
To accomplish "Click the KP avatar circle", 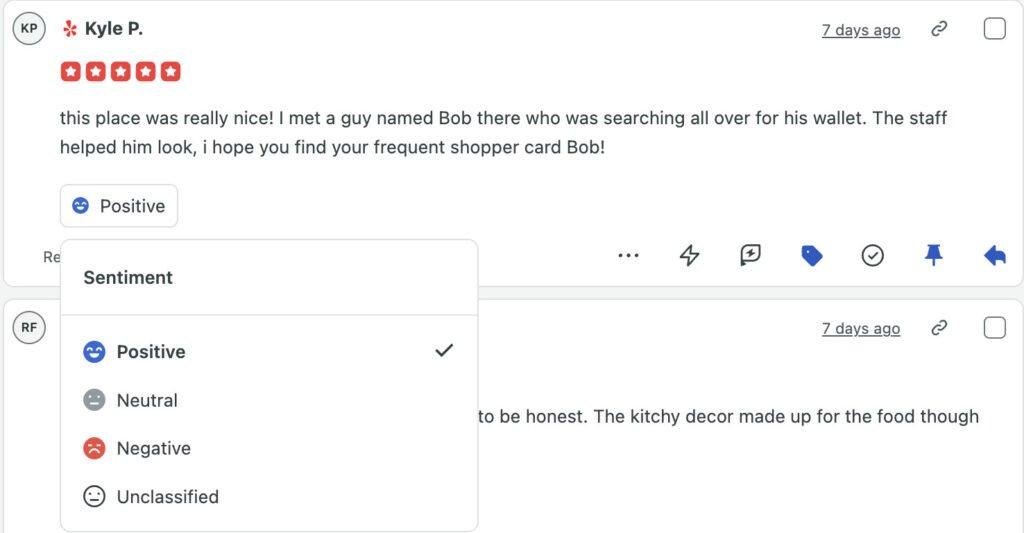I will (x=29, y=28).
